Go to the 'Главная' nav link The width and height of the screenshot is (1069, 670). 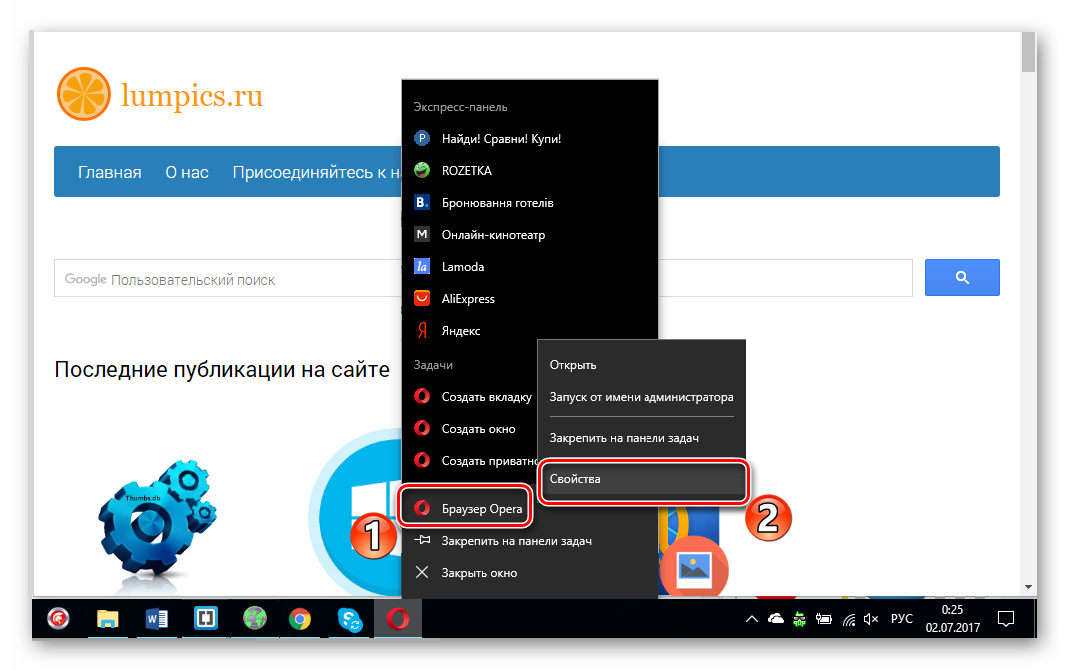tap(110, 172)
